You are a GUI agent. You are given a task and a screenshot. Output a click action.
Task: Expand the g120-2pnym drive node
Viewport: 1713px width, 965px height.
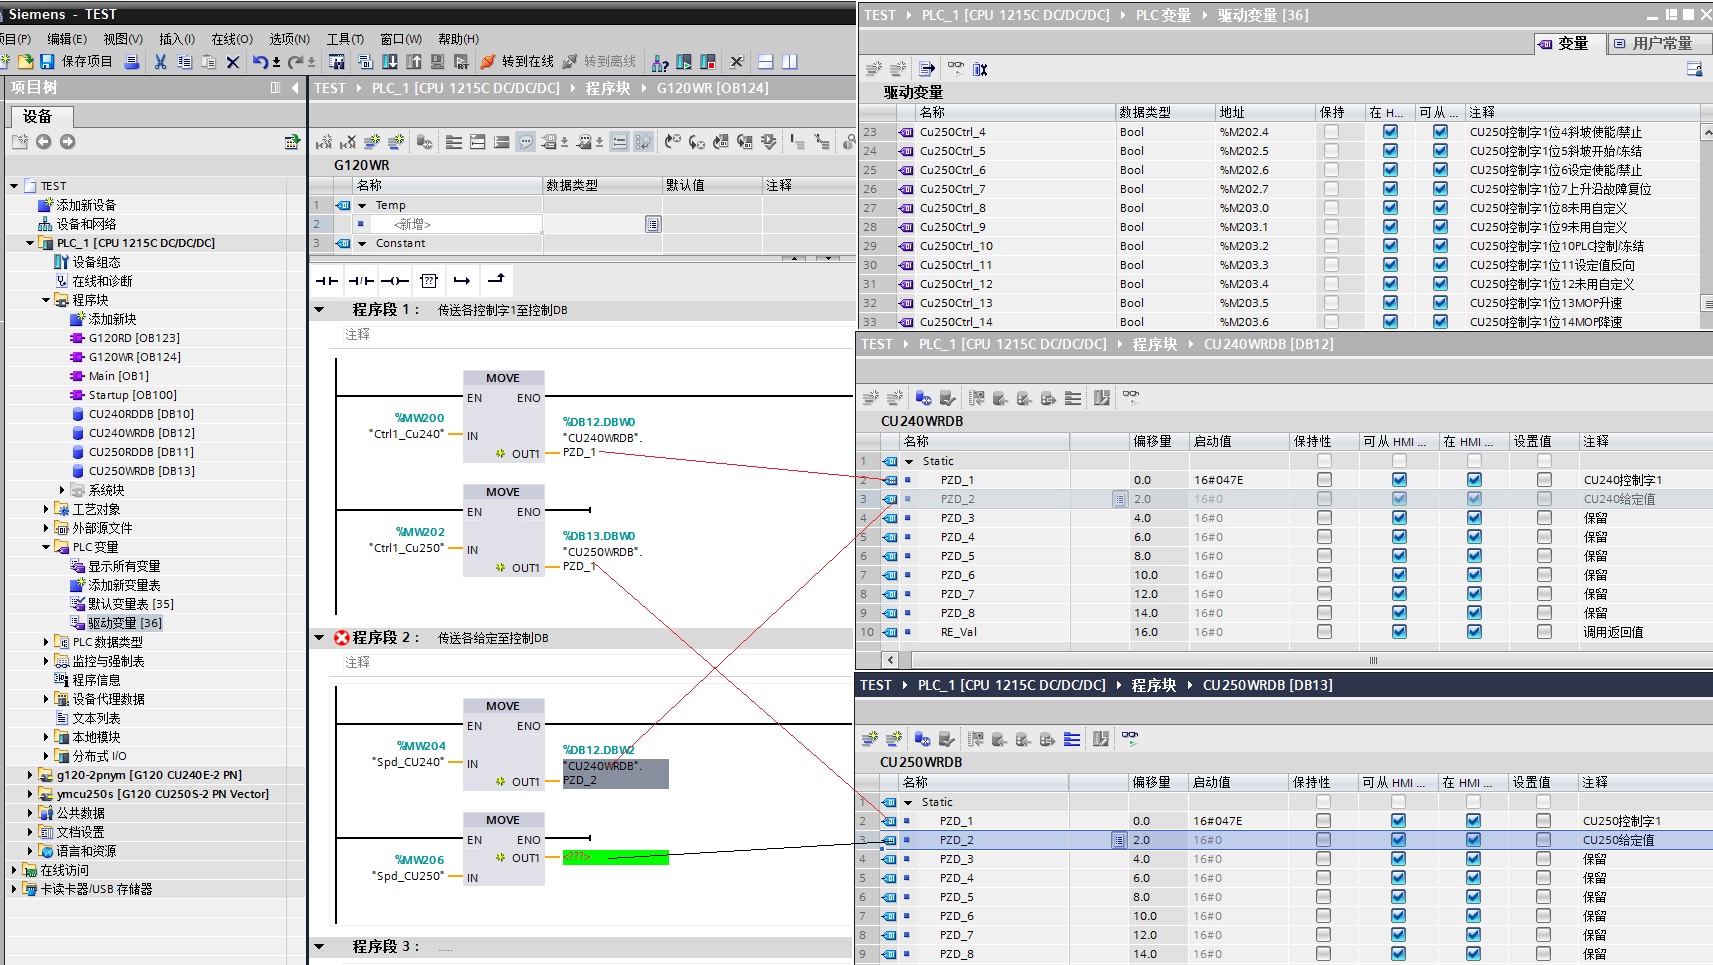click(x=30, y=775)
